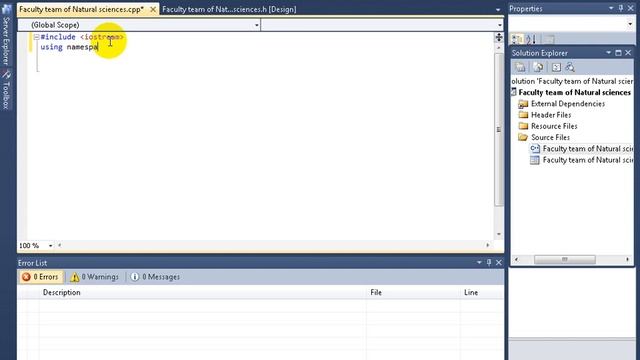
Task: Open Properties window position menu arrow
Action: [x=611, y=8]
